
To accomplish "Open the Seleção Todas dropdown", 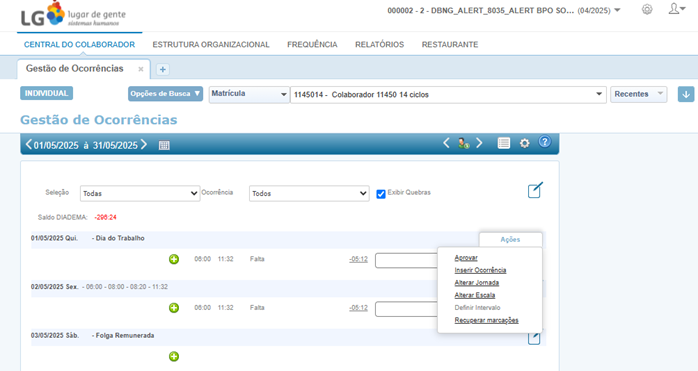I will pyautogui.click(x=140, y=193).
